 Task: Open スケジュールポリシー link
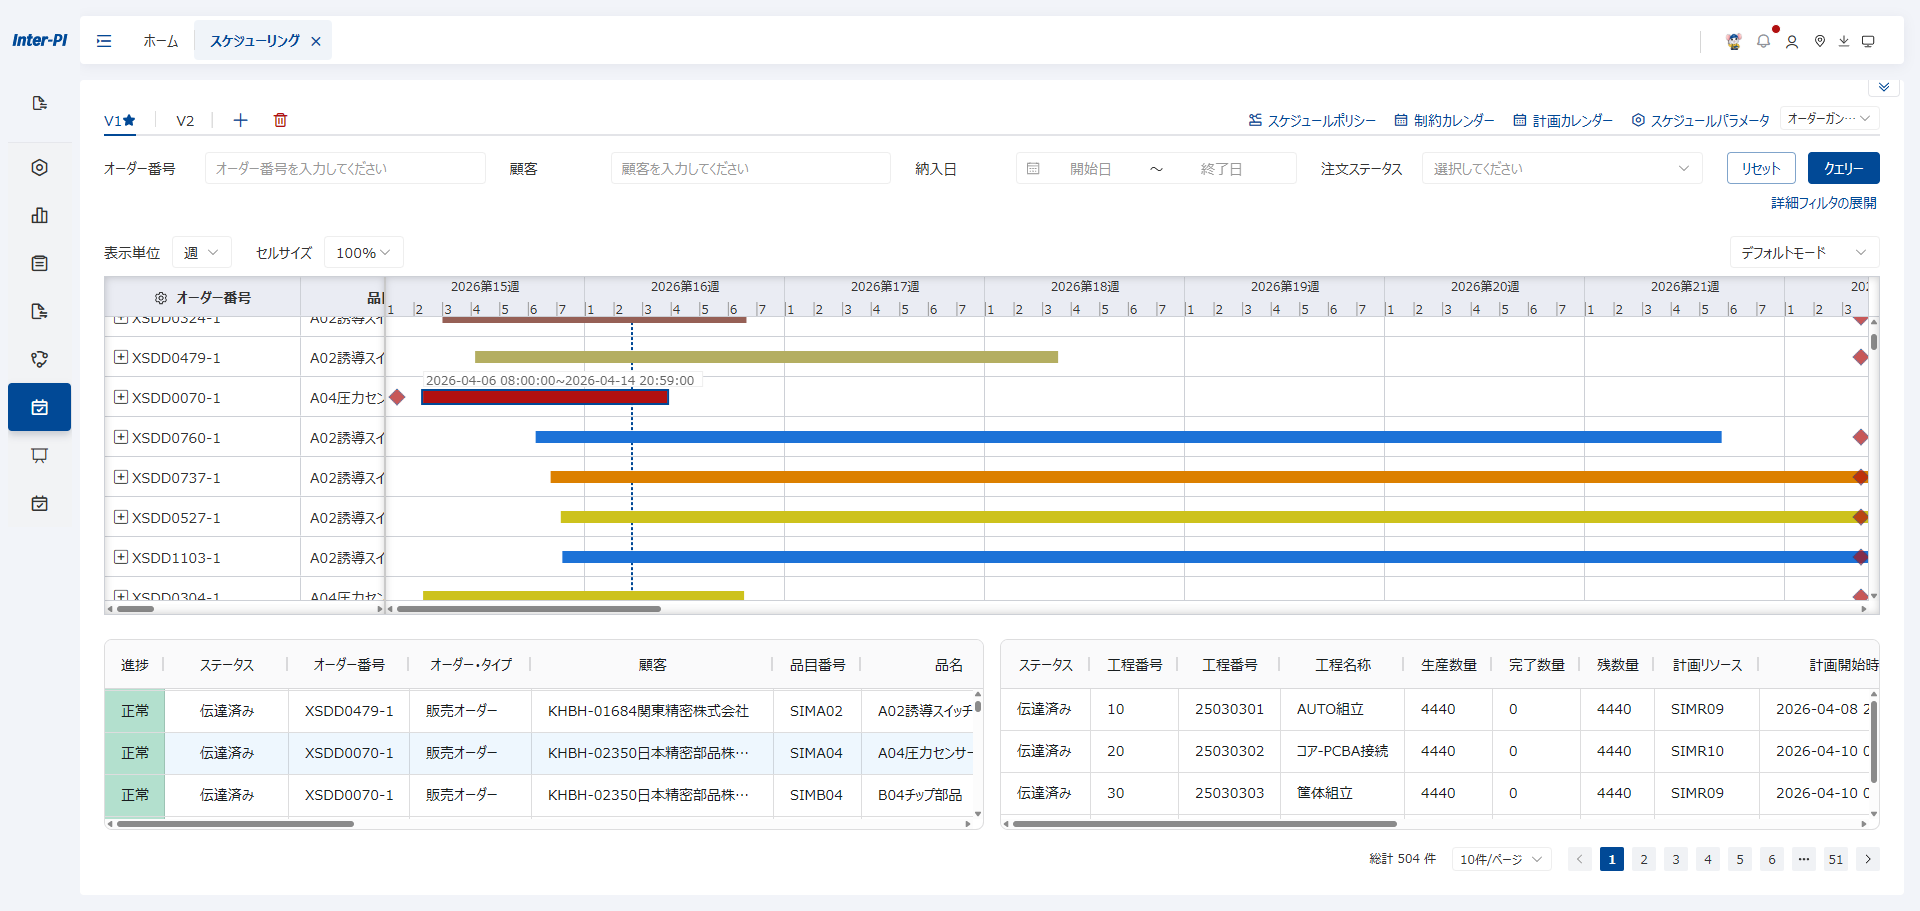1312,120
